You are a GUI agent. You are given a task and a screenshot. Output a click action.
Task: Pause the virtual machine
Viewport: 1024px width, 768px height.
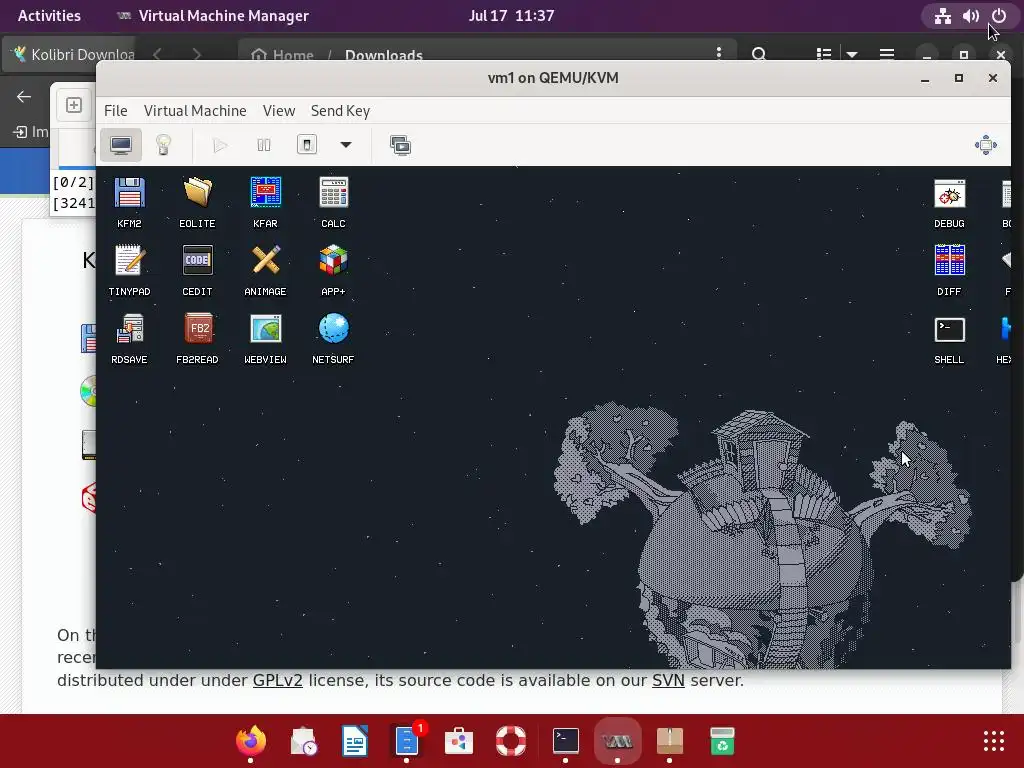click(x=264, y=145)
